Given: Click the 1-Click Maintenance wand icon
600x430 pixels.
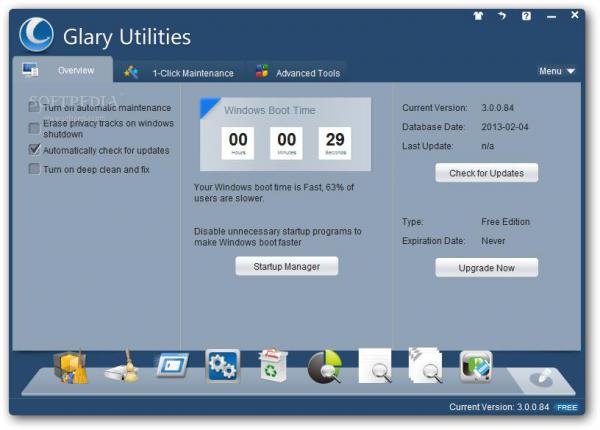Looking at the screenshot, I should tap(131, 72).
